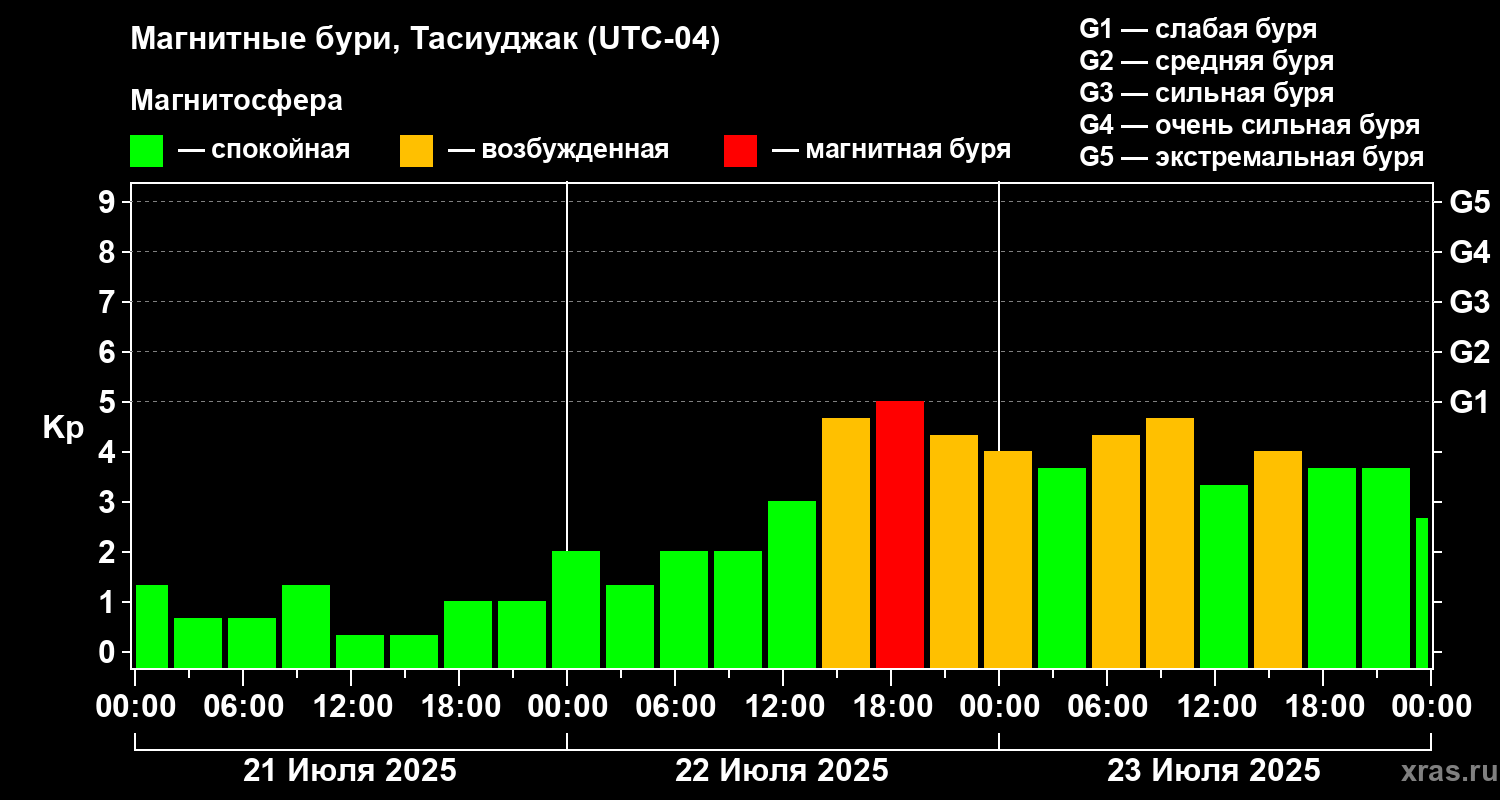The width and height of the screenshot is (1500, 800).
Task: Click the 'магнитная буря' legend text
Action: (908, 151)
